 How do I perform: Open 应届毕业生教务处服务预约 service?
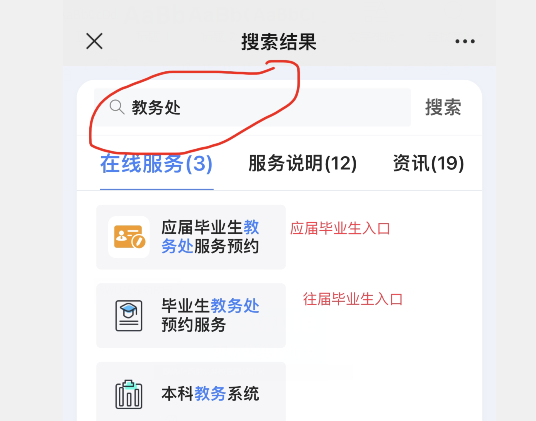coord(210,237)
